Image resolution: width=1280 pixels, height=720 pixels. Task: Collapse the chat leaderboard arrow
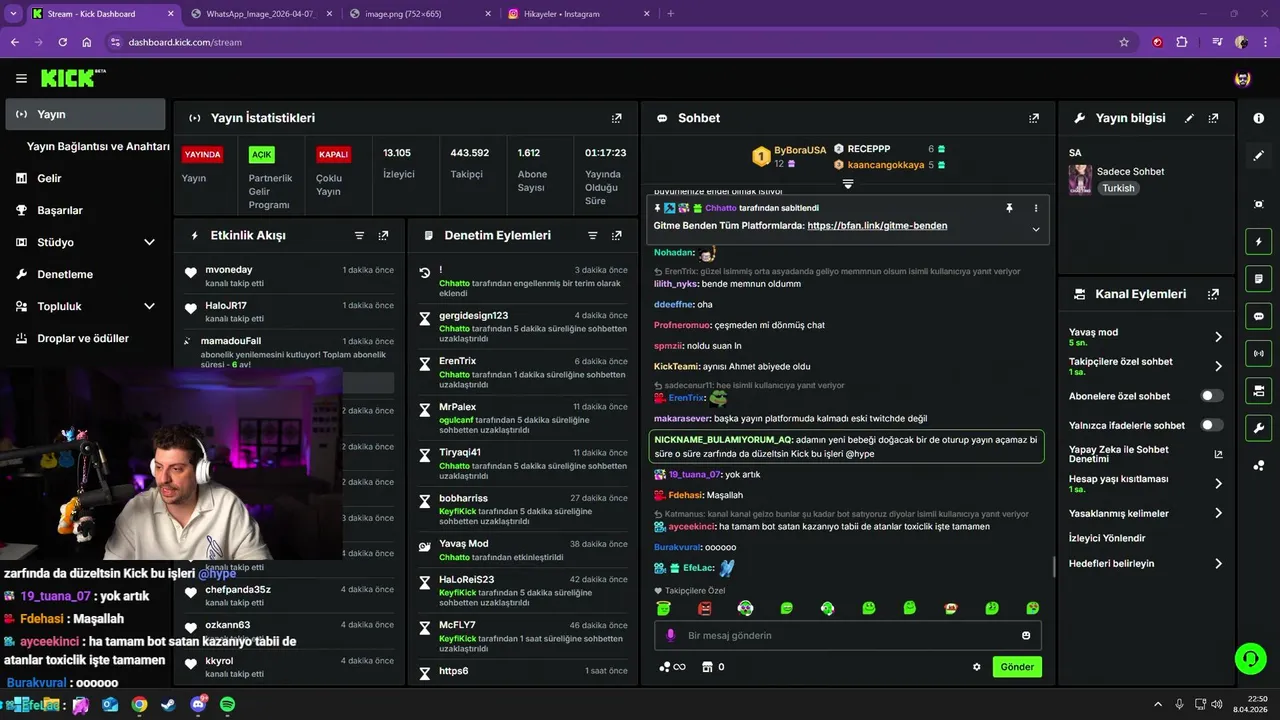click(x=848, y=184)
